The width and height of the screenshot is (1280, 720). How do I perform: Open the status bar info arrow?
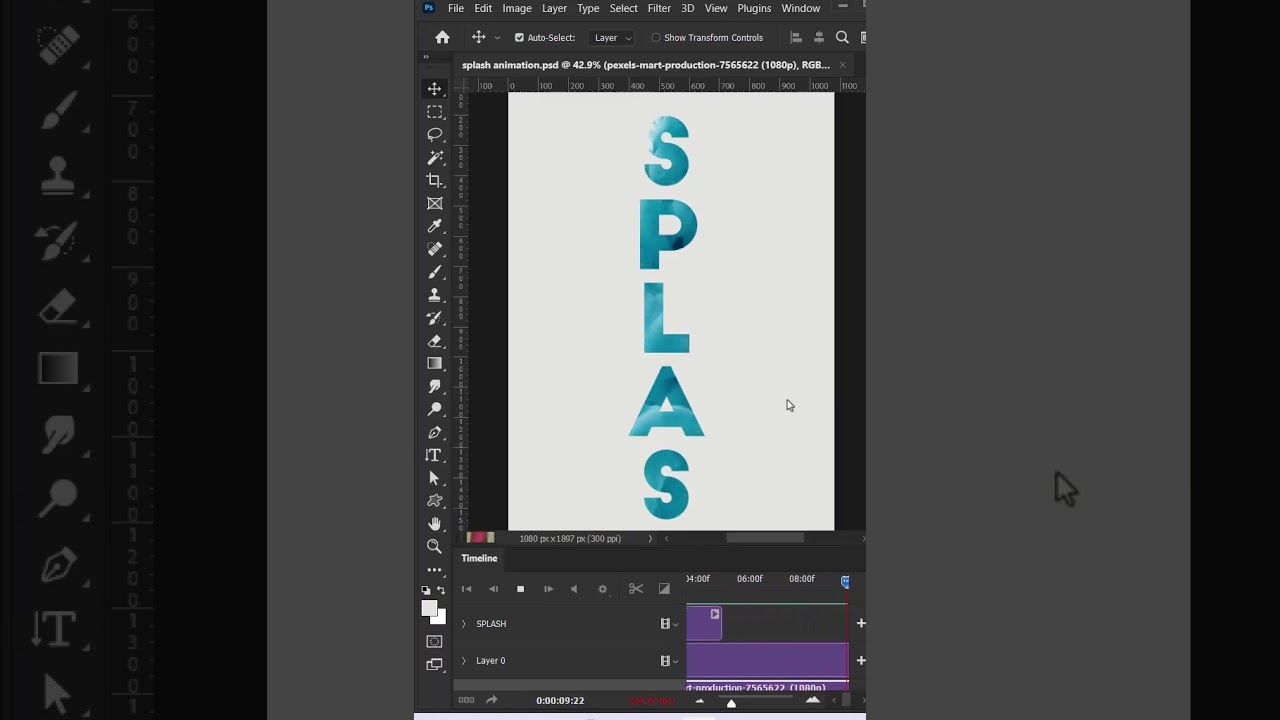pyautogui.click(x=650, y=538)
